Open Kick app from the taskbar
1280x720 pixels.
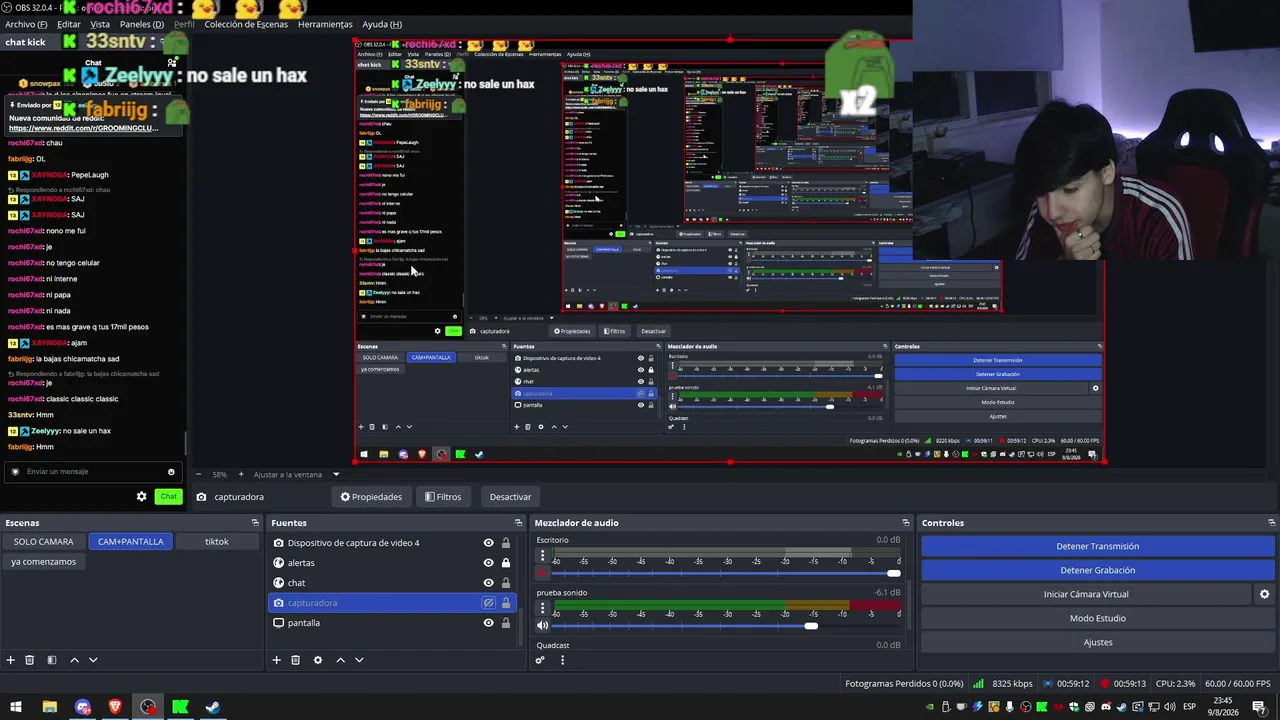tap(180, 707)
